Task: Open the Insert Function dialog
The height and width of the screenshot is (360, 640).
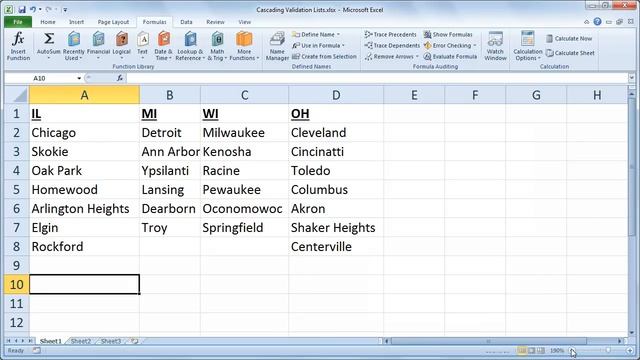Action: (18, 46)
